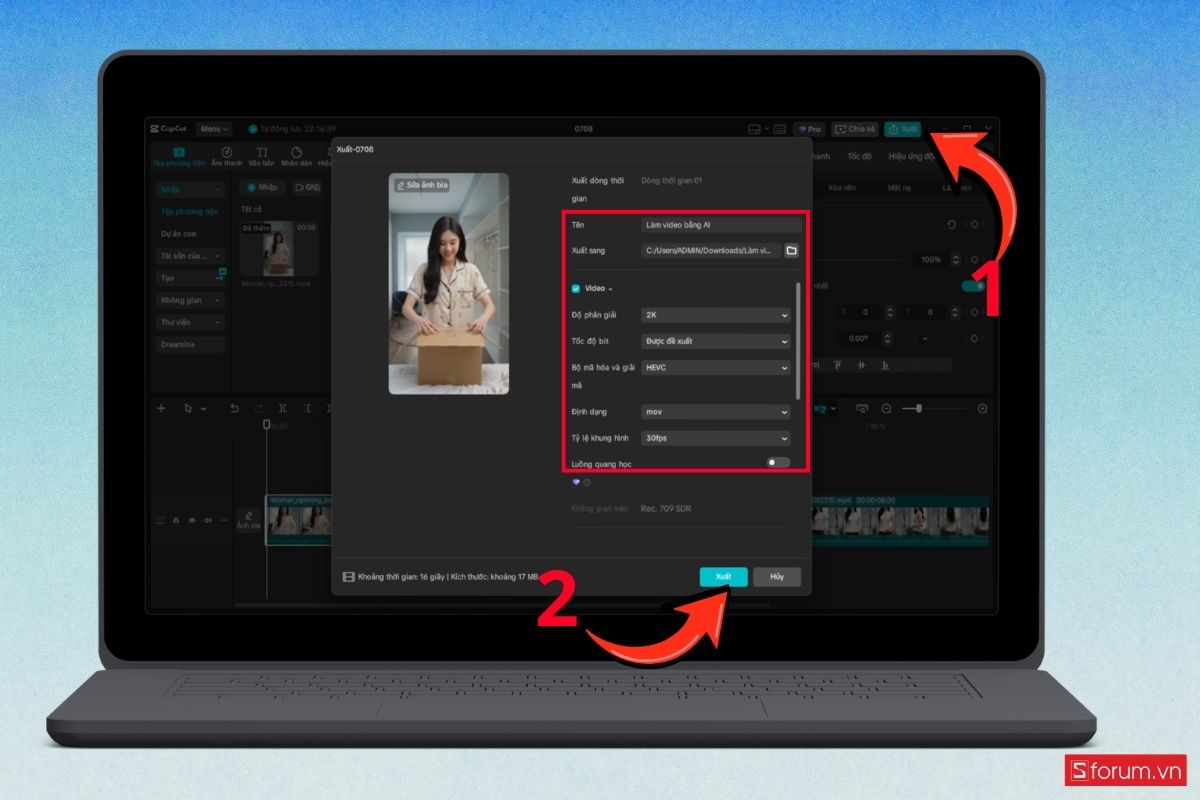Select the Văn bản text tab
Viewport: 1200px width, 800px height.
point(262,157)
